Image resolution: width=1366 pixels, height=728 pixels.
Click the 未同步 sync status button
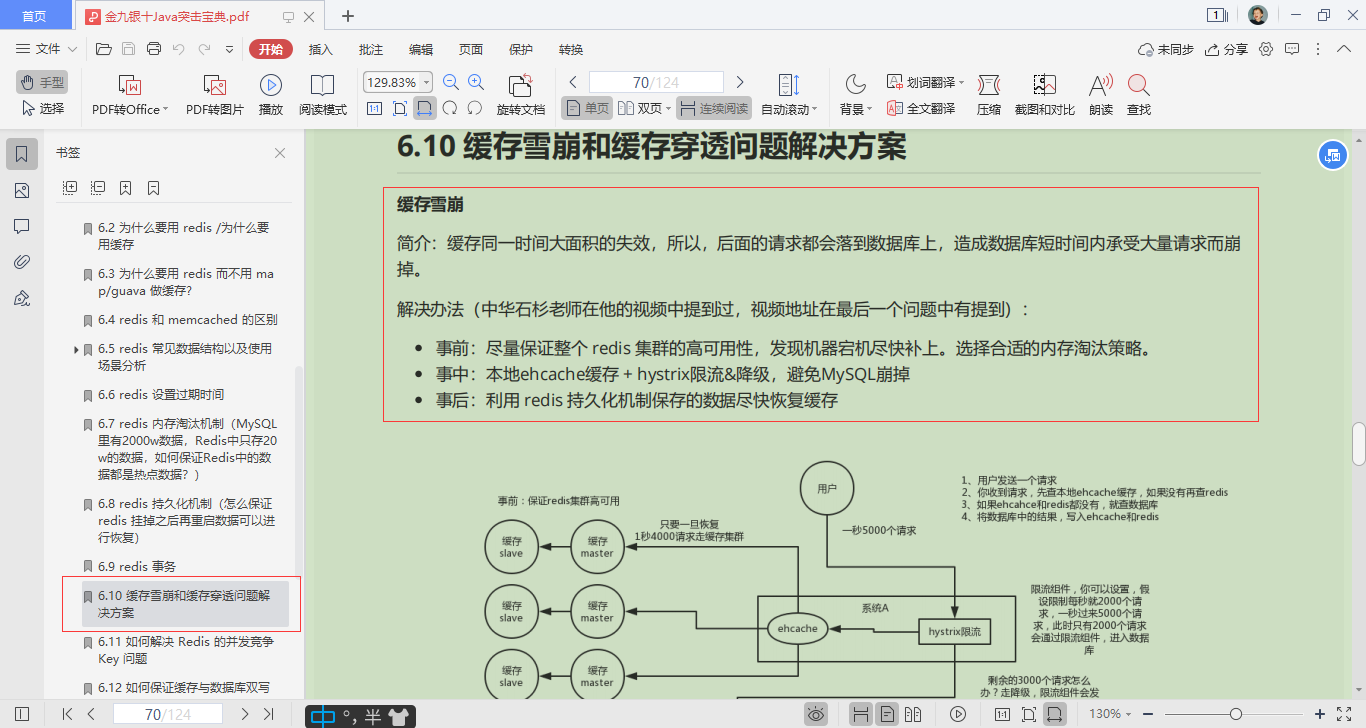pos(1166,49)
